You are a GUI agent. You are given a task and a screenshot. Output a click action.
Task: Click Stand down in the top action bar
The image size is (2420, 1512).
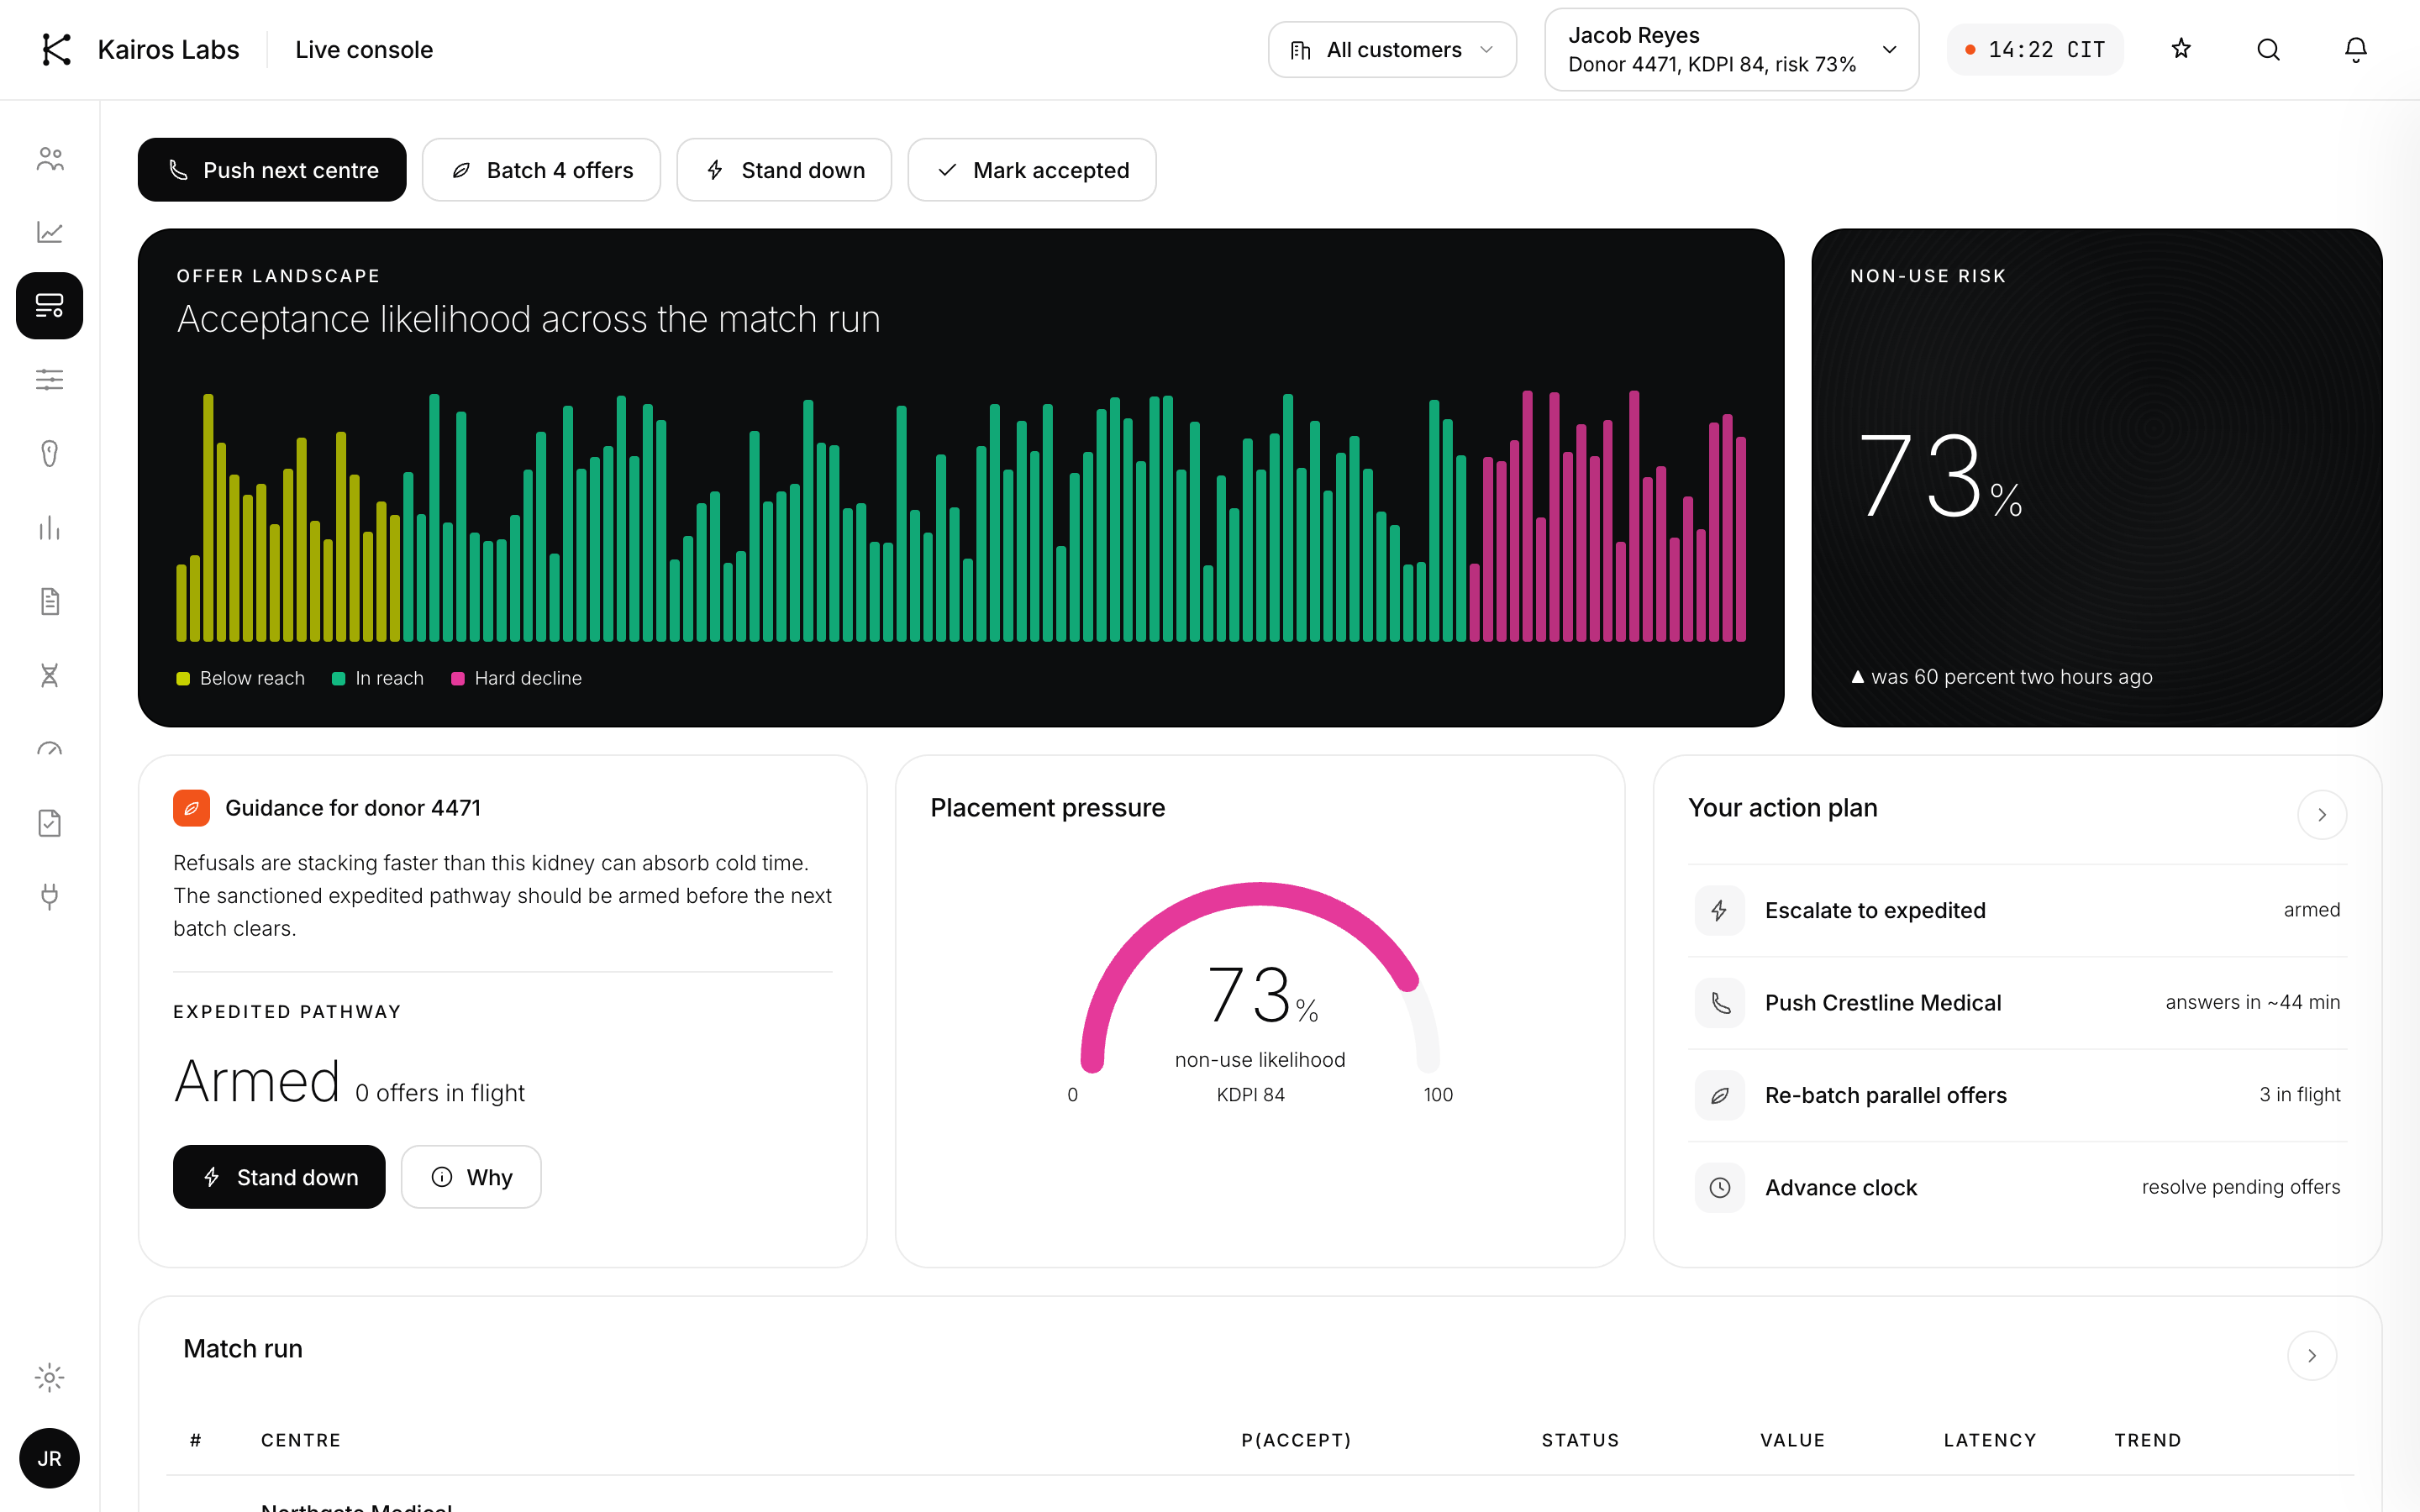tap(784, 170)
